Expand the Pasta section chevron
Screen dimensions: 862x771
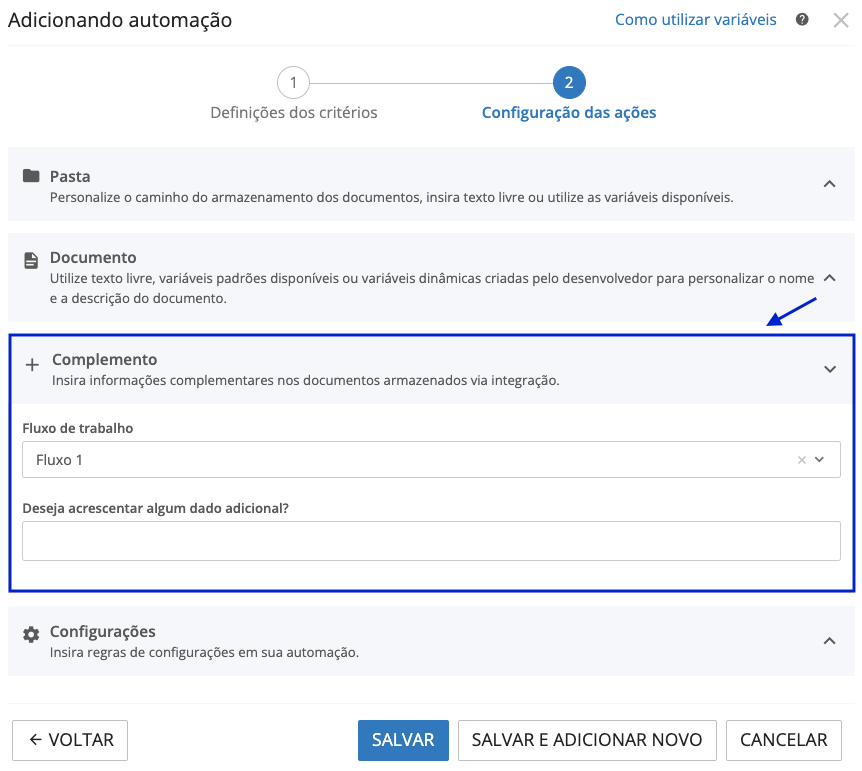click(x=829, y=184)
